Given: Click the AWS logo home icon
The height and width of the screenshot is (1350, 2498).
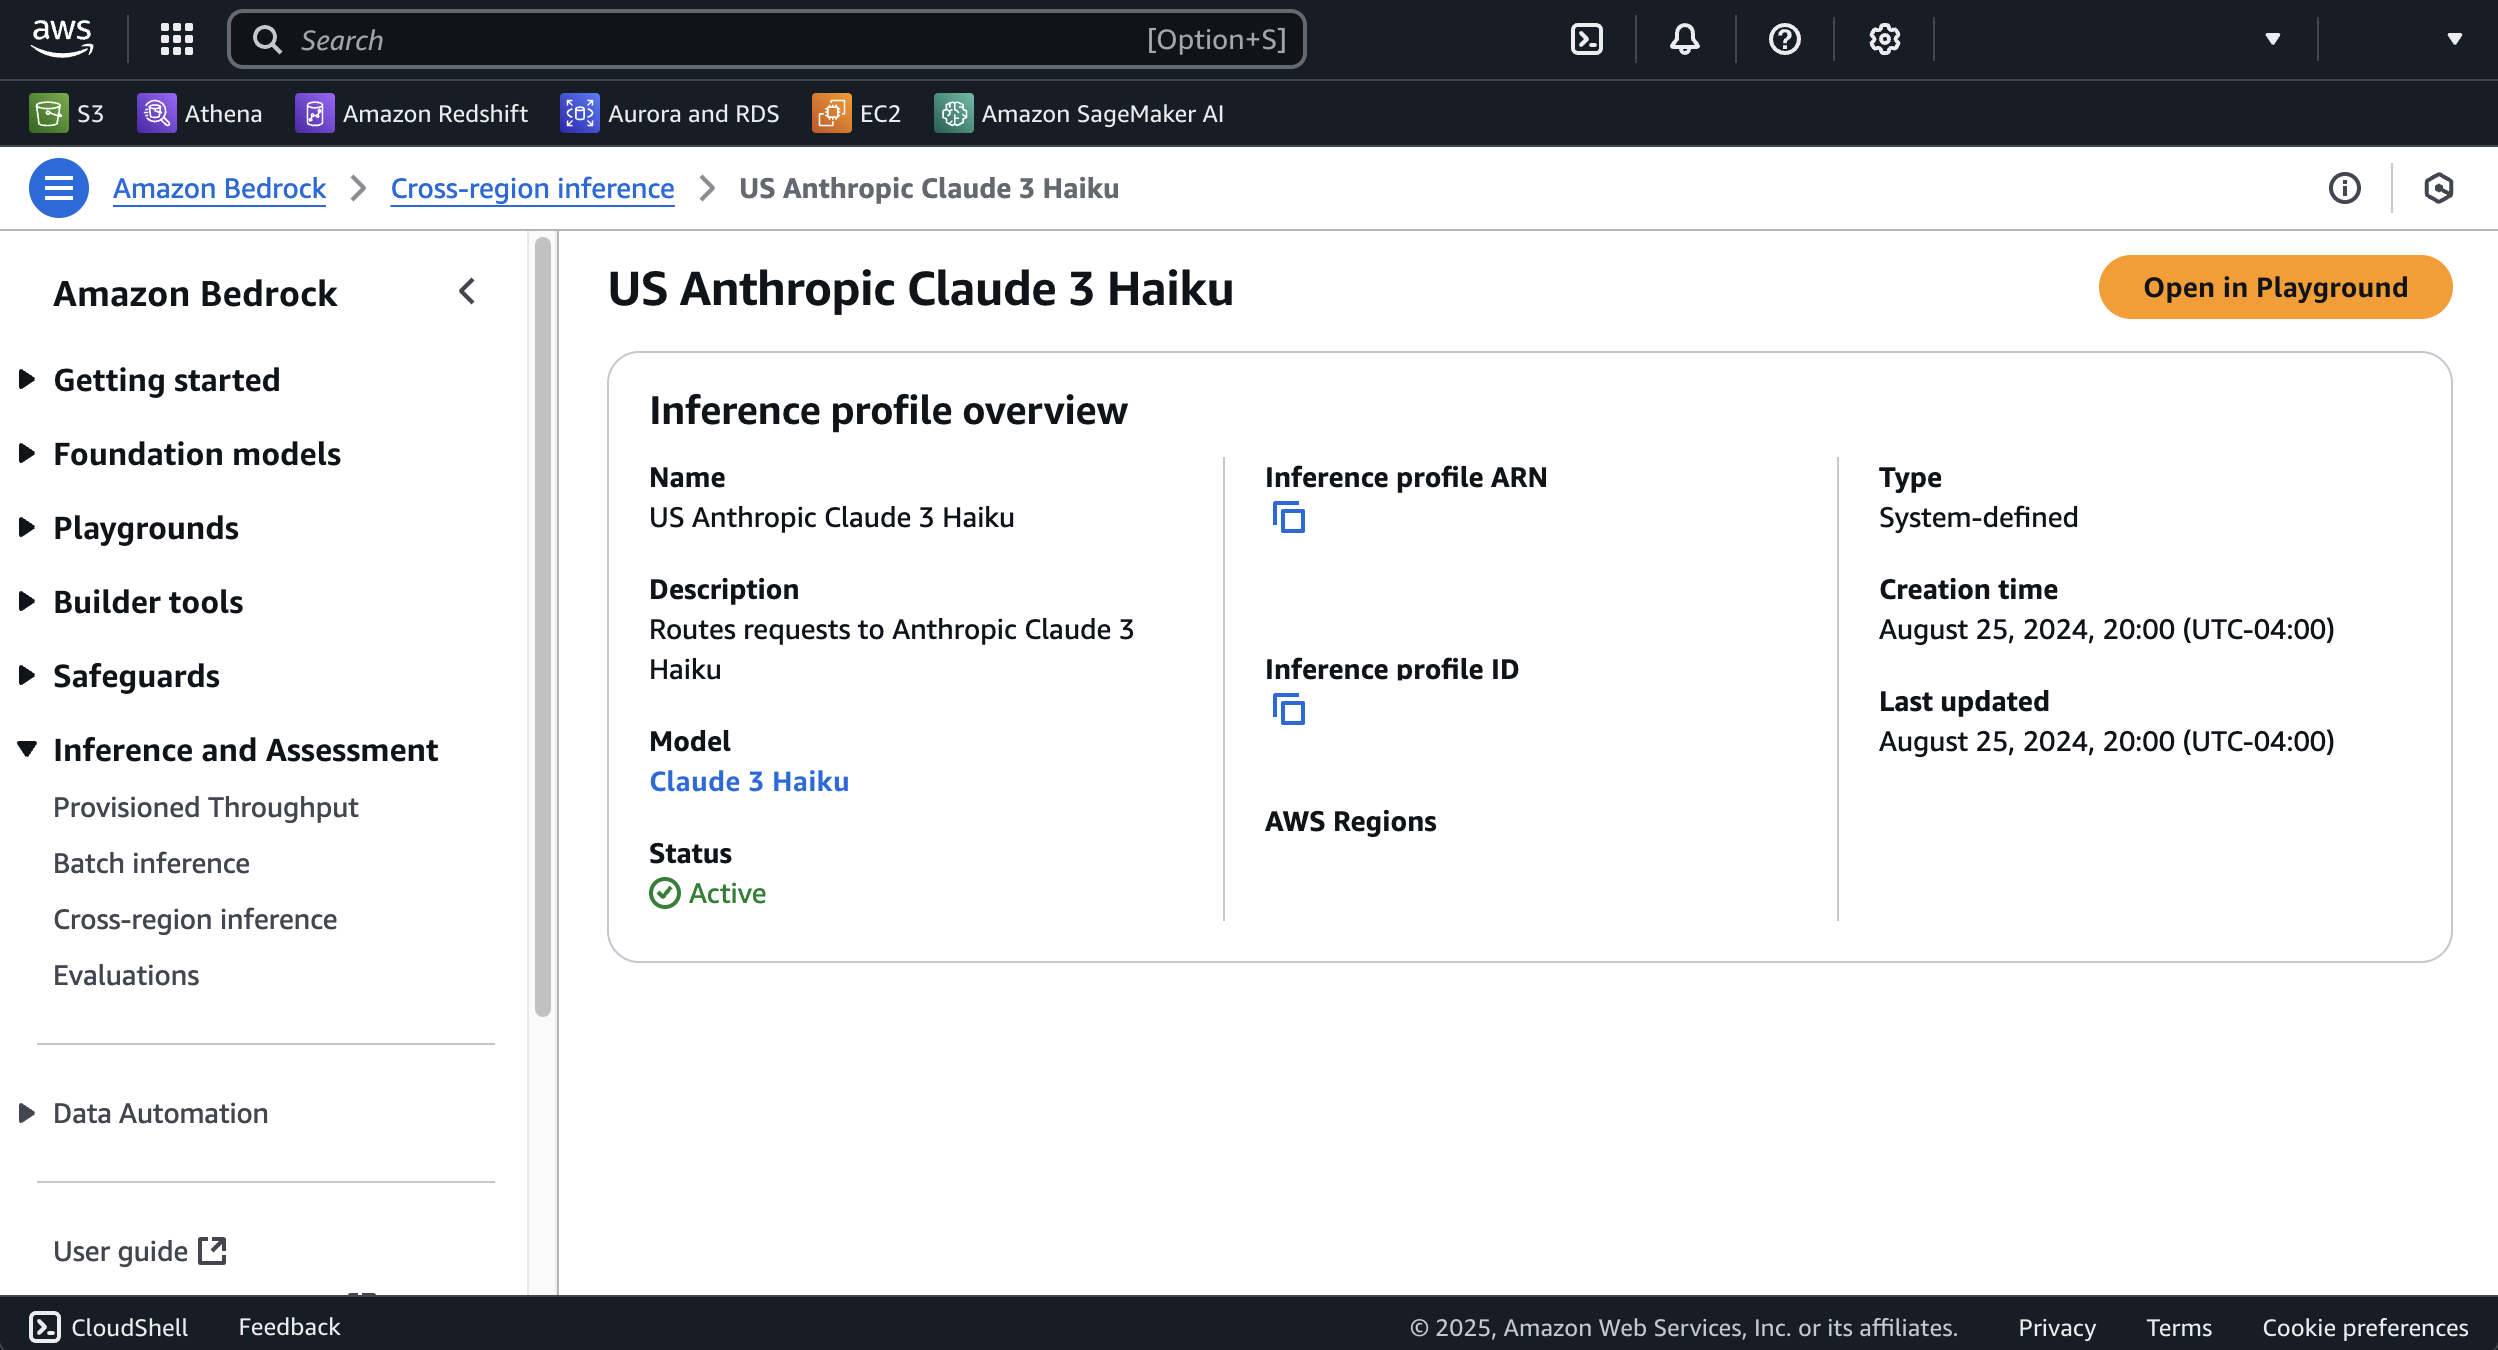Looking at the screenshot, I should [62, 39].
